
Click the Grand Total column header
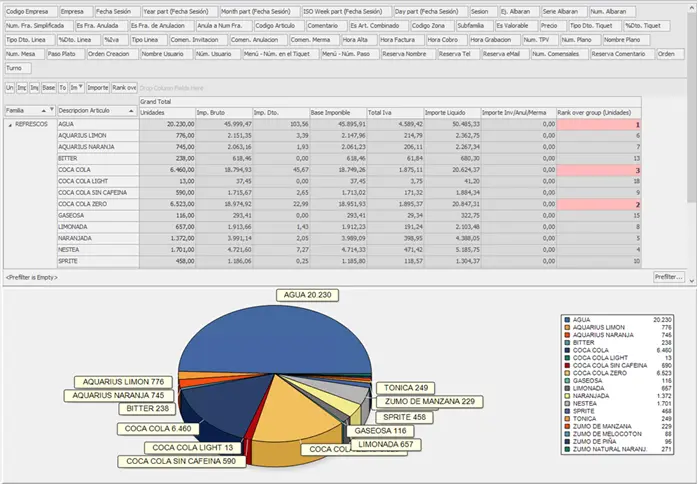click(156, 102)
